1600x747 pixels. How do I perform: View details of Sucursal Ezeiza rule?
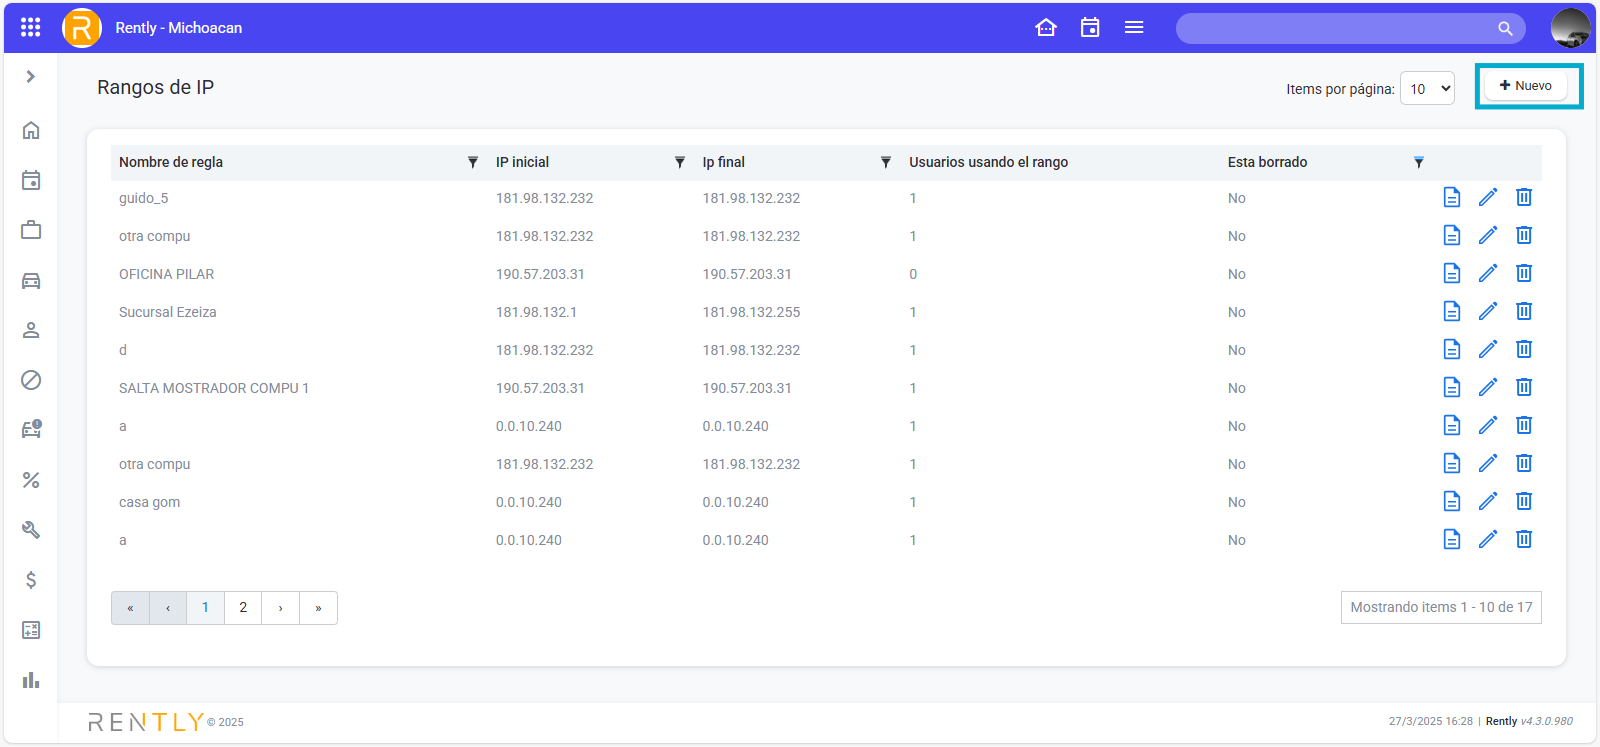tap(1452, 311)
